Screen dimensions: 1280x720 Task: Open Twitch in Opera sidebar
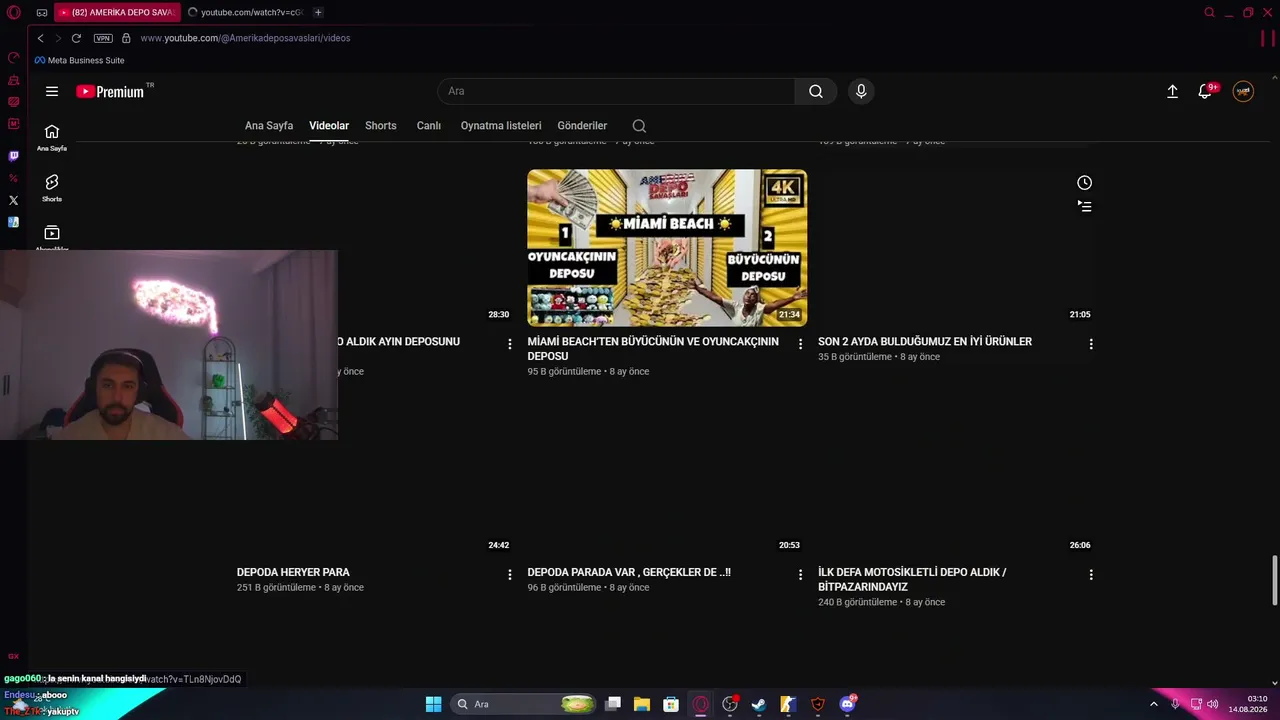[13, 156]
